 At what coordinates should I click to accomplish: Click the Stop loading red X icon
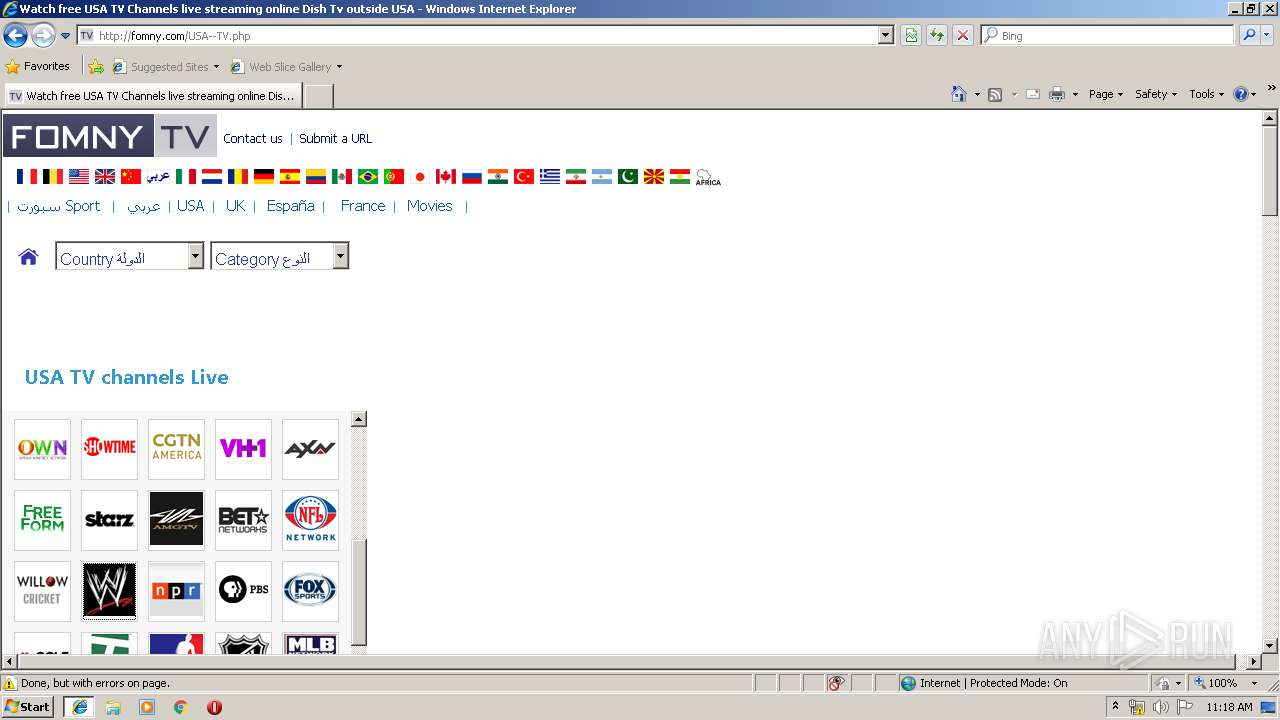pos(962,35)
